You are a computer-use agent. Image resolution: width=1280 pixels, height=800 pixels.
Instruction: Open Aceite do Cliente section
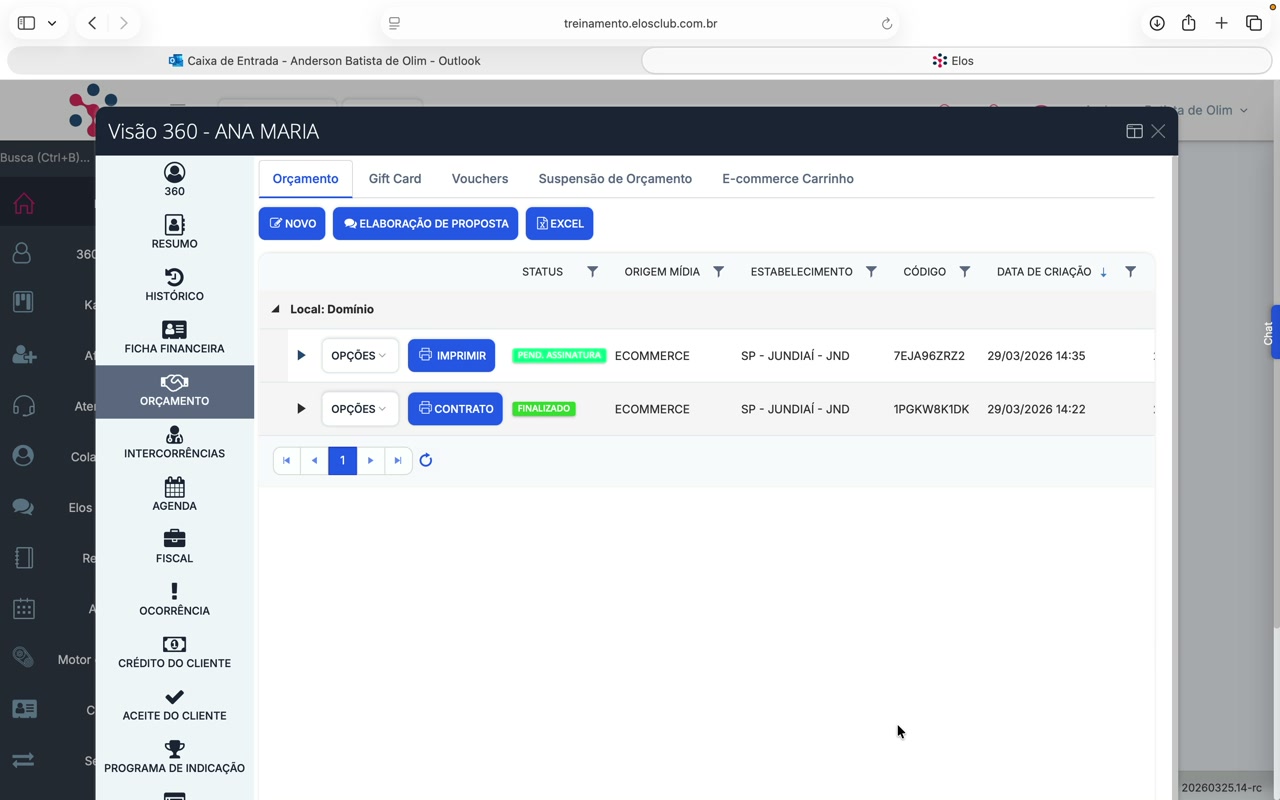[x=174, y=704]
